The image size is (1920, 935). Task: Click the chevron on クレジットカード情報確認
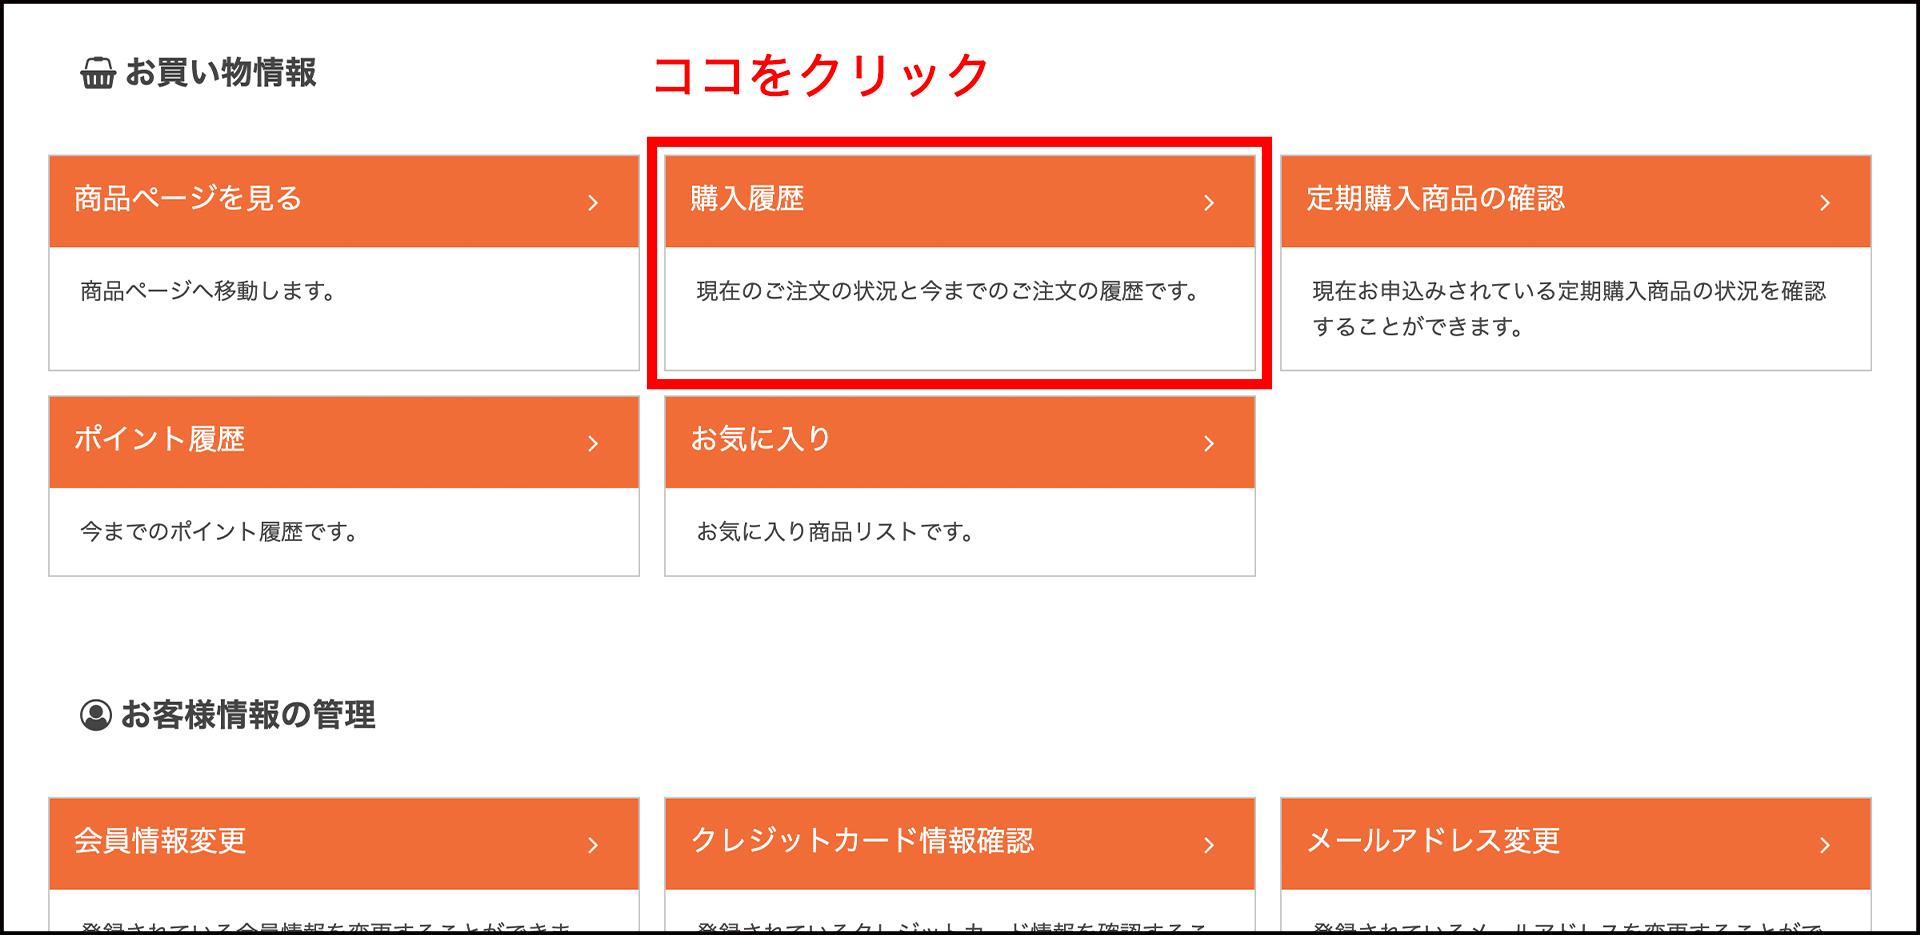pos(1209,845)
